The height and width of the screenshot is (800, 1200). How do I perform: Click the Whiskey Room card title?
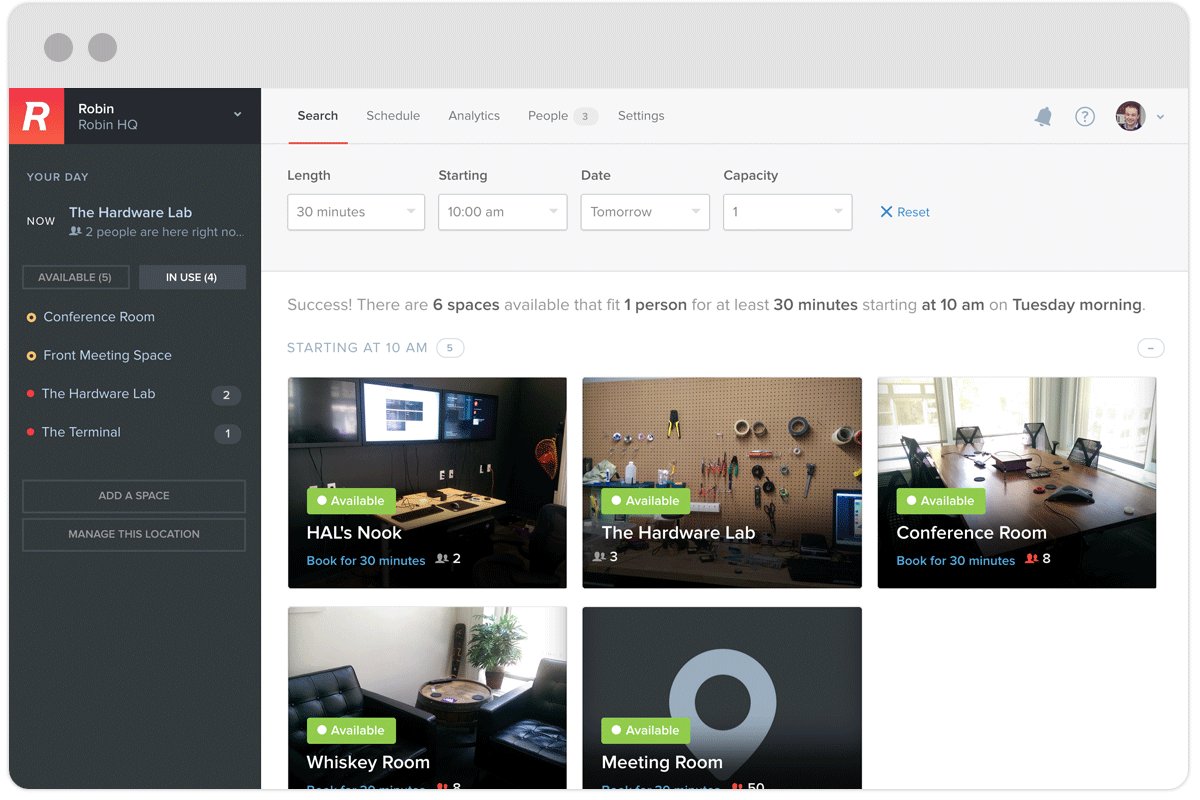tap(368, 763)
